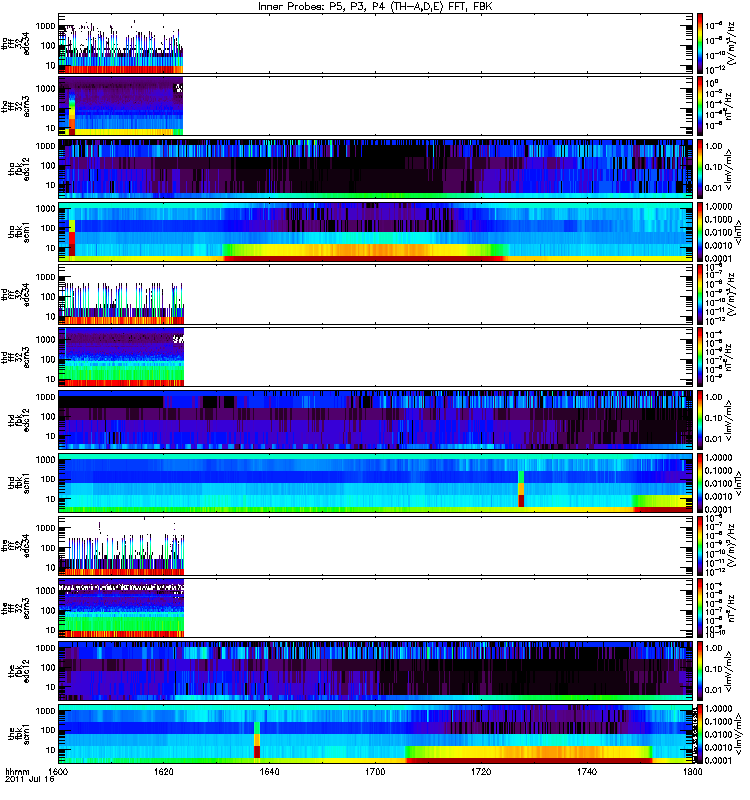Select the tha fff edc34 spectrogram panel

(376, 43)
